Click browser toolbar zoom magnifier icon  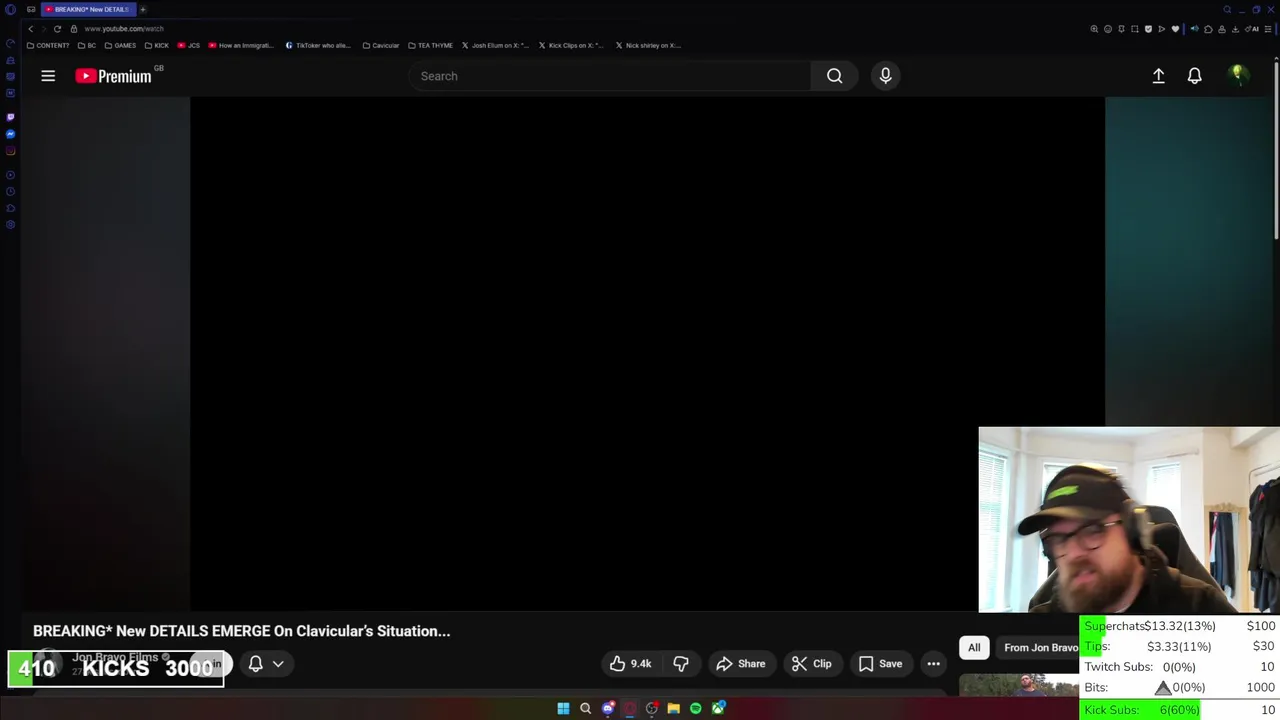tap(1094, 29)
